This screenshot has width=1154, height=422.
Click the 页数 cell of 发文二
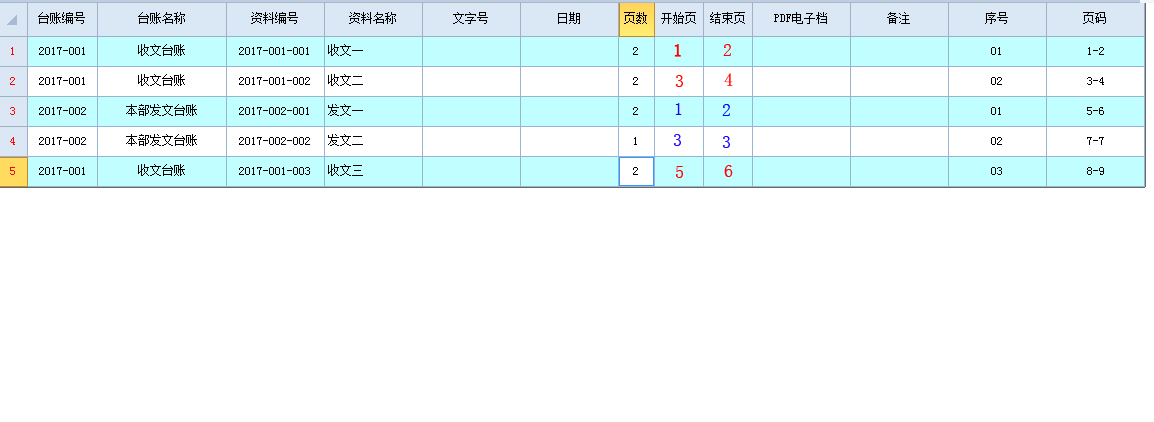(637, 141)
